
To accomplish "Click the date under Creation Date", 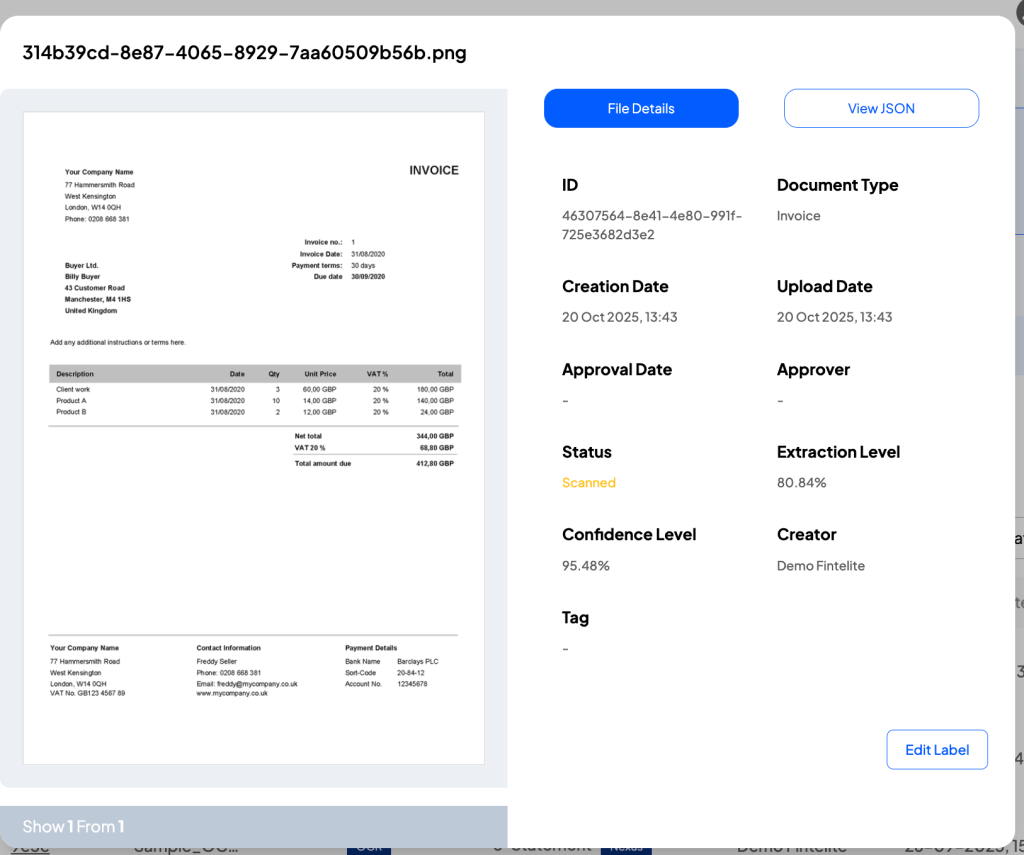I will pos(620,317).
